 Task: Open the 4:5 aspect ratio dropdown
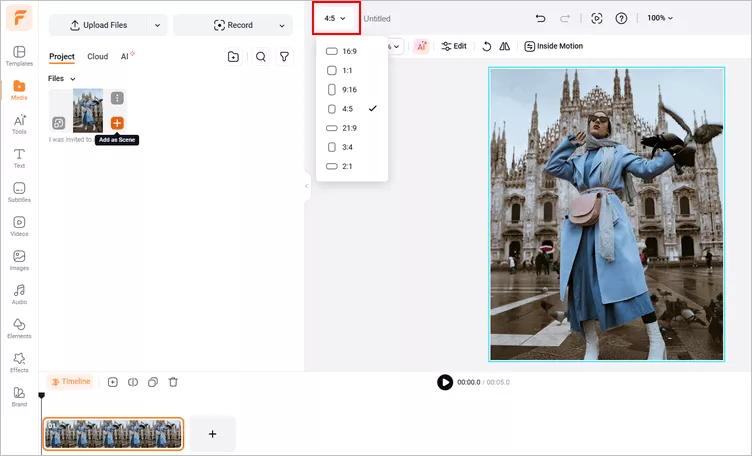335,18
